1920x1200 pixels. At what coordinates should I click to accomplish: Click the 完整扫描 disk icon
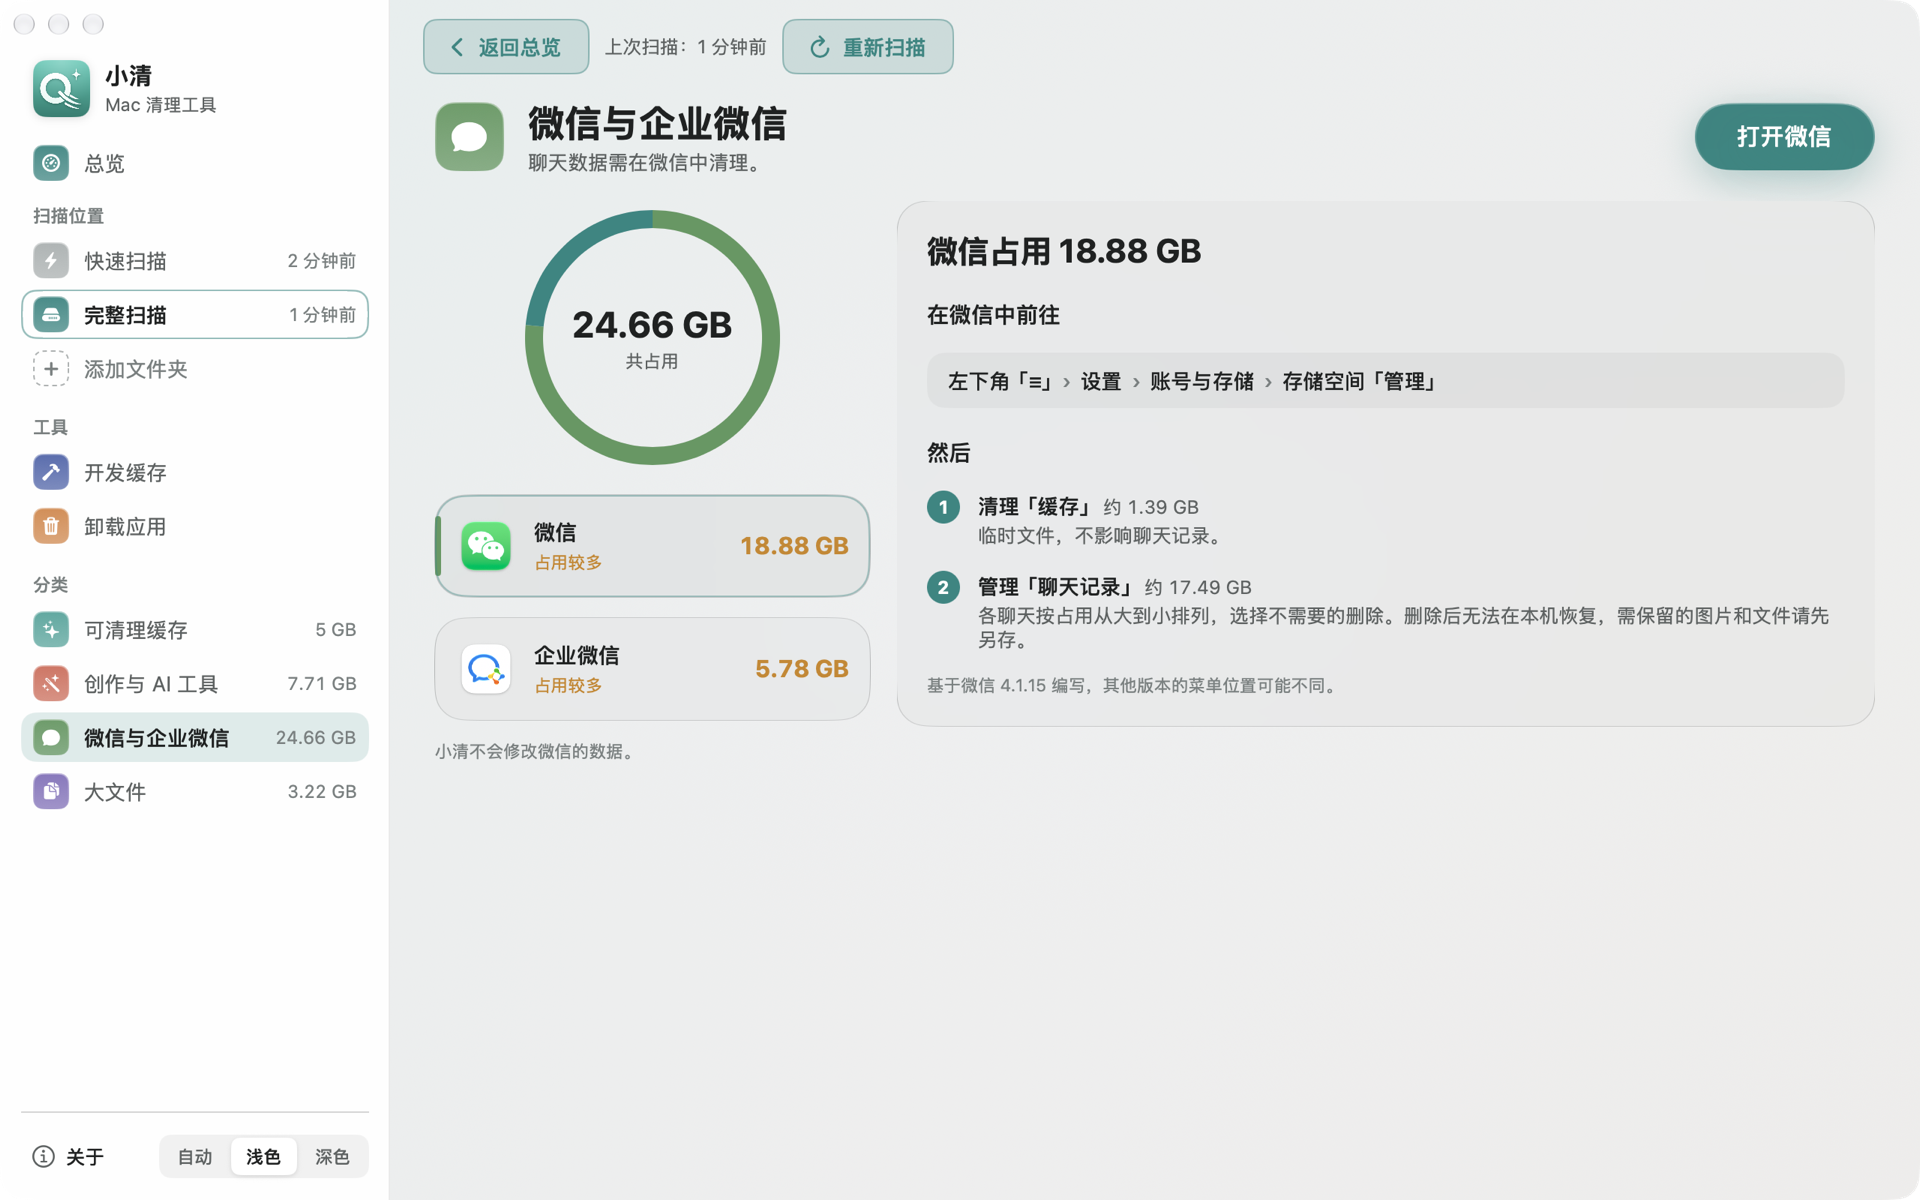coord(51,315)
